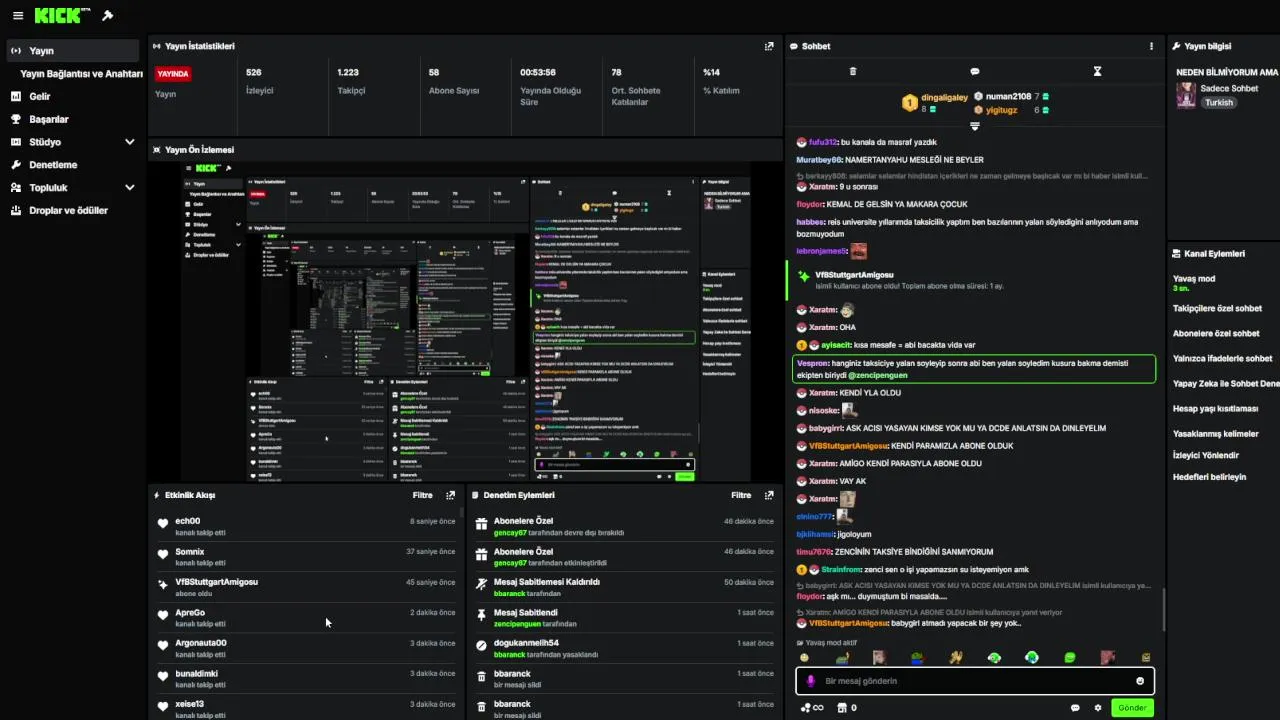This screenshot has height=720, width=1280.
Task: Click the ban icon next to dogukanmelih54
Action: coord(481,645)
